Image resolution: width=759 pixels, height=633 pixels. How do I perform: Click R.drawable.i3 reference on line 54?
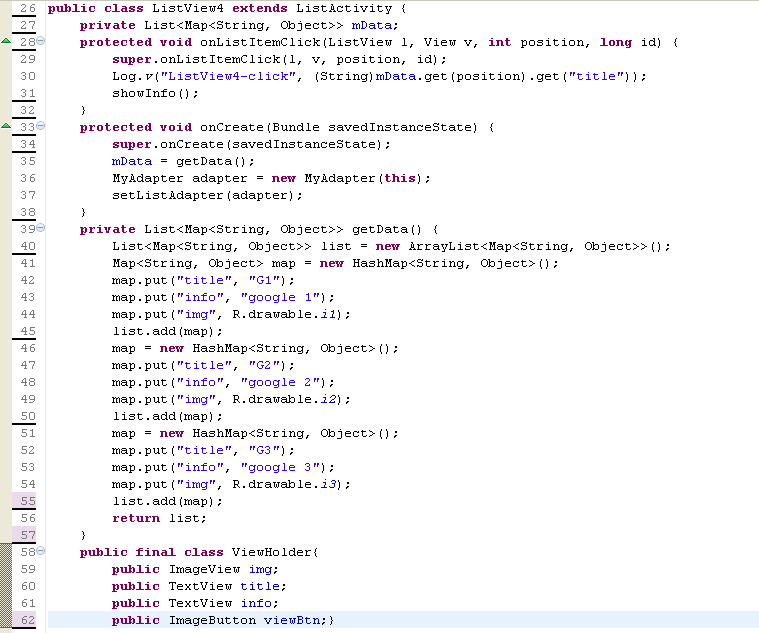pyautogui.click(x=284, y=484)
